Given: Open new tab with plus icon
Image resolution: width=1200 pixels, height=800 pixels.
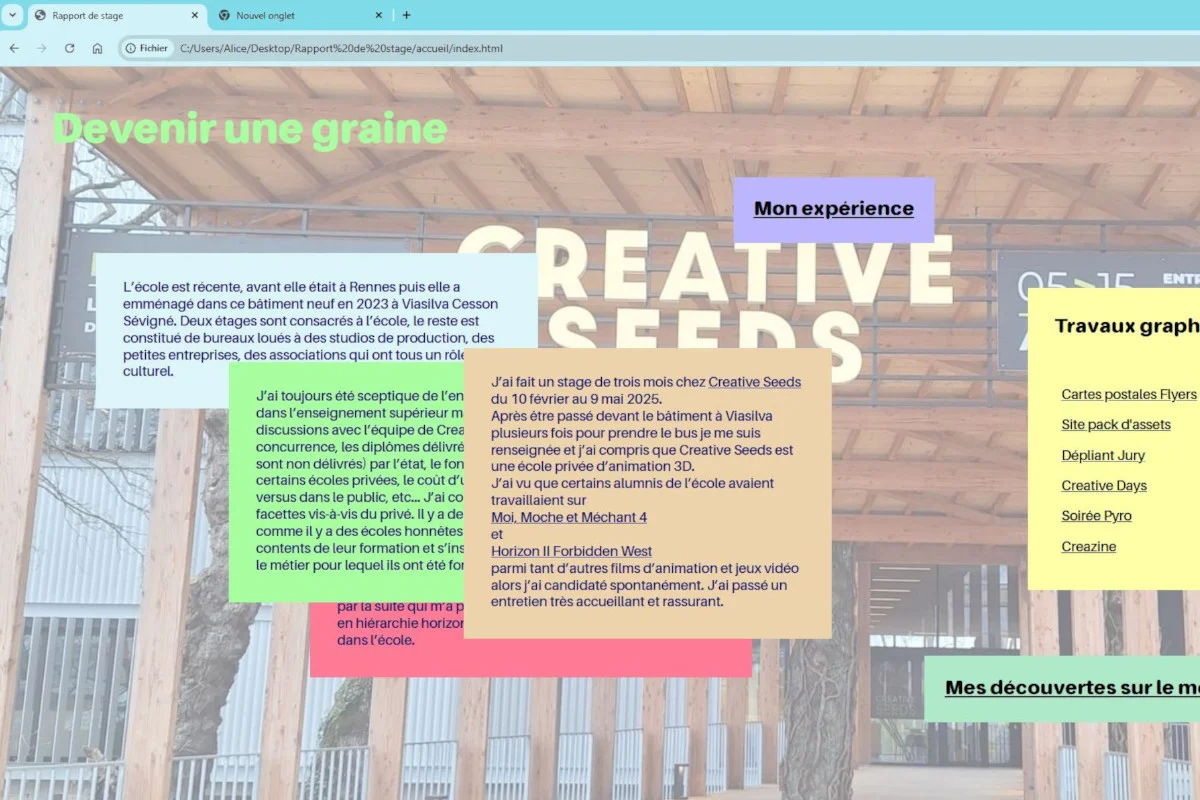Looking at the screenshot, I should tap(406, 15).
